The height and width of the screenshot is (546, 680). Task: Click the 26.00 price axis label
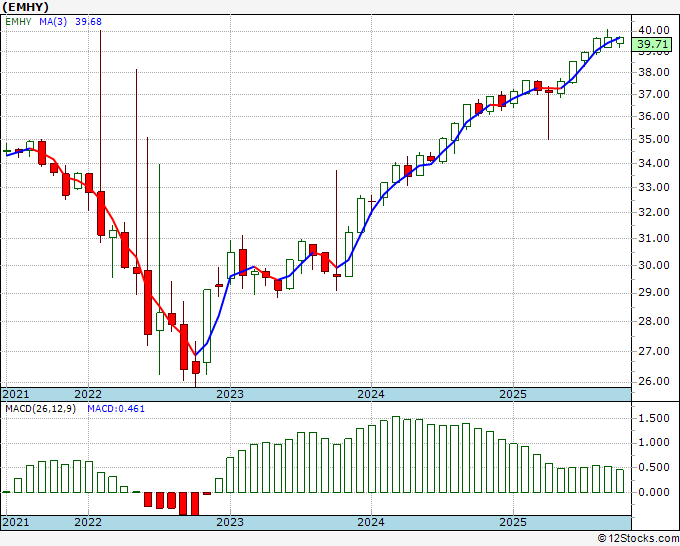654,382
